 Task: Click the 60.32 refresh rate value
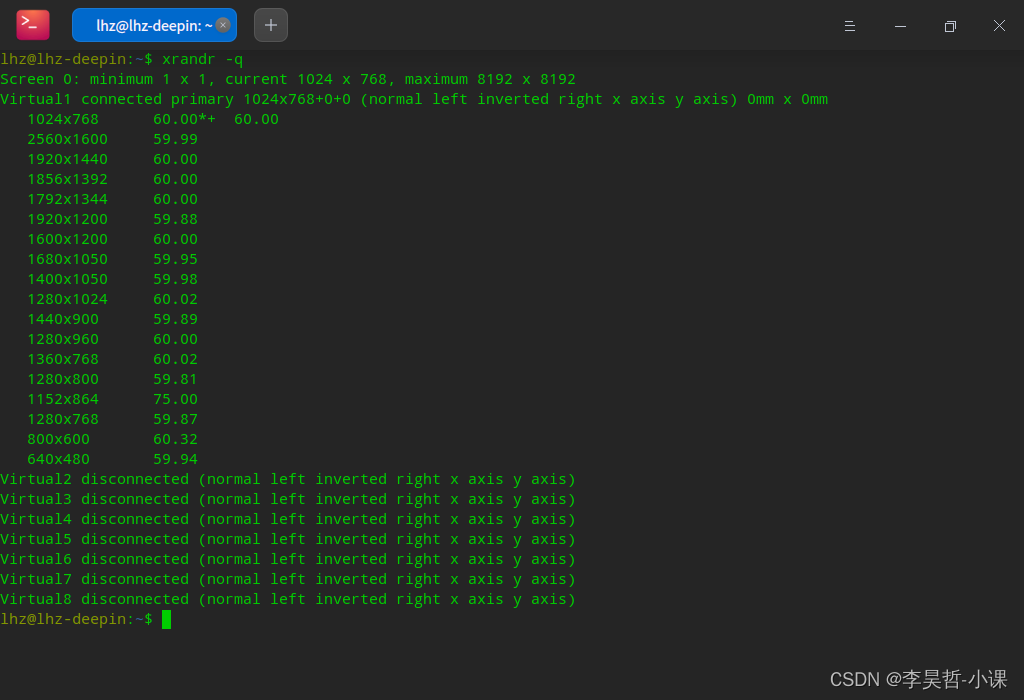[175, 439]
